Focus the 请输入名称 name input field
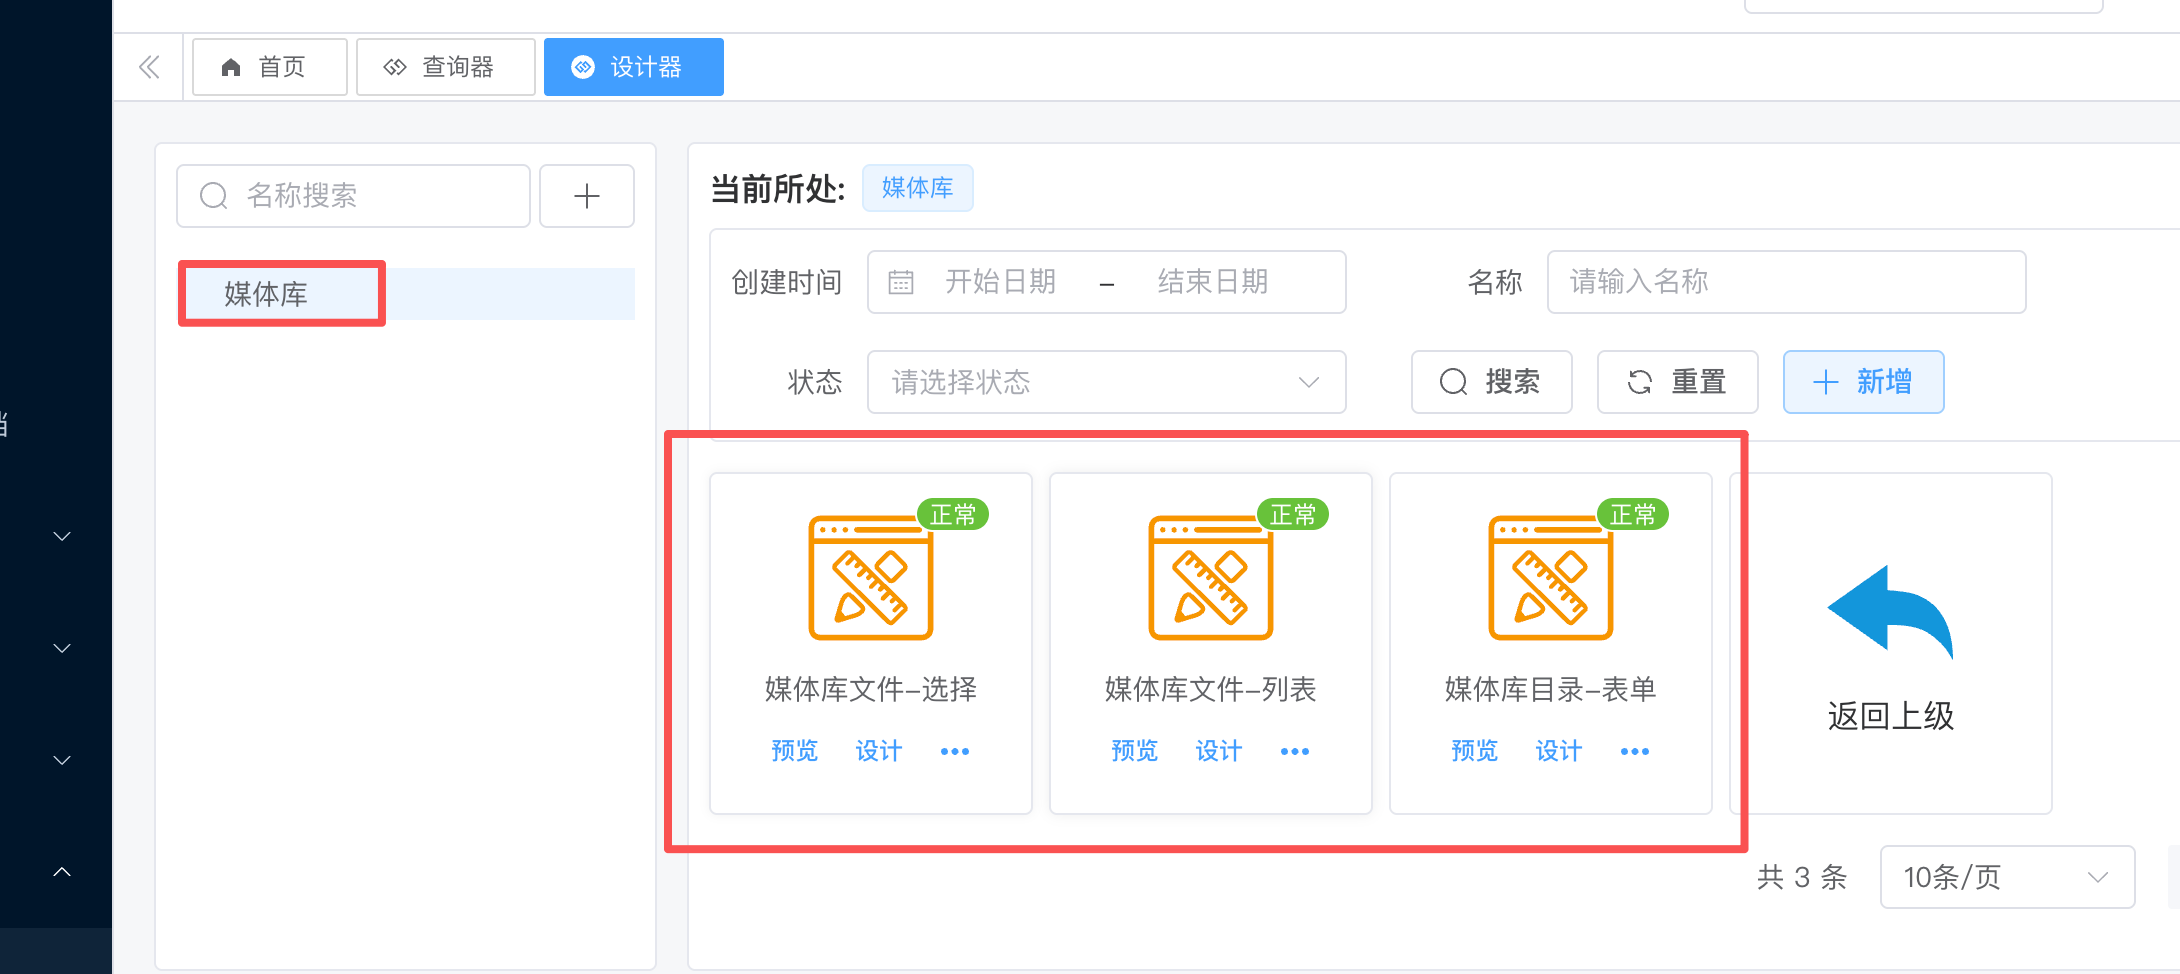2180x974 pixels. coord(1786,282)
